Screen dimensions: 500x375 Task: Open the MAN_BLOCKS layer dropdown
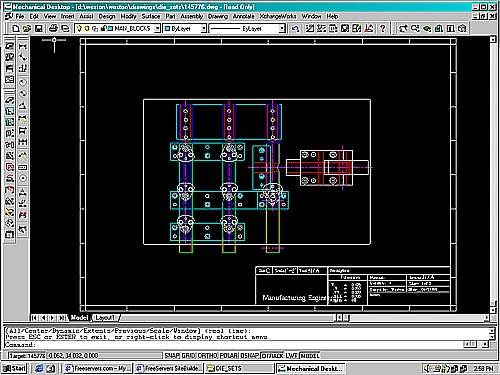(x=157, y=29)
